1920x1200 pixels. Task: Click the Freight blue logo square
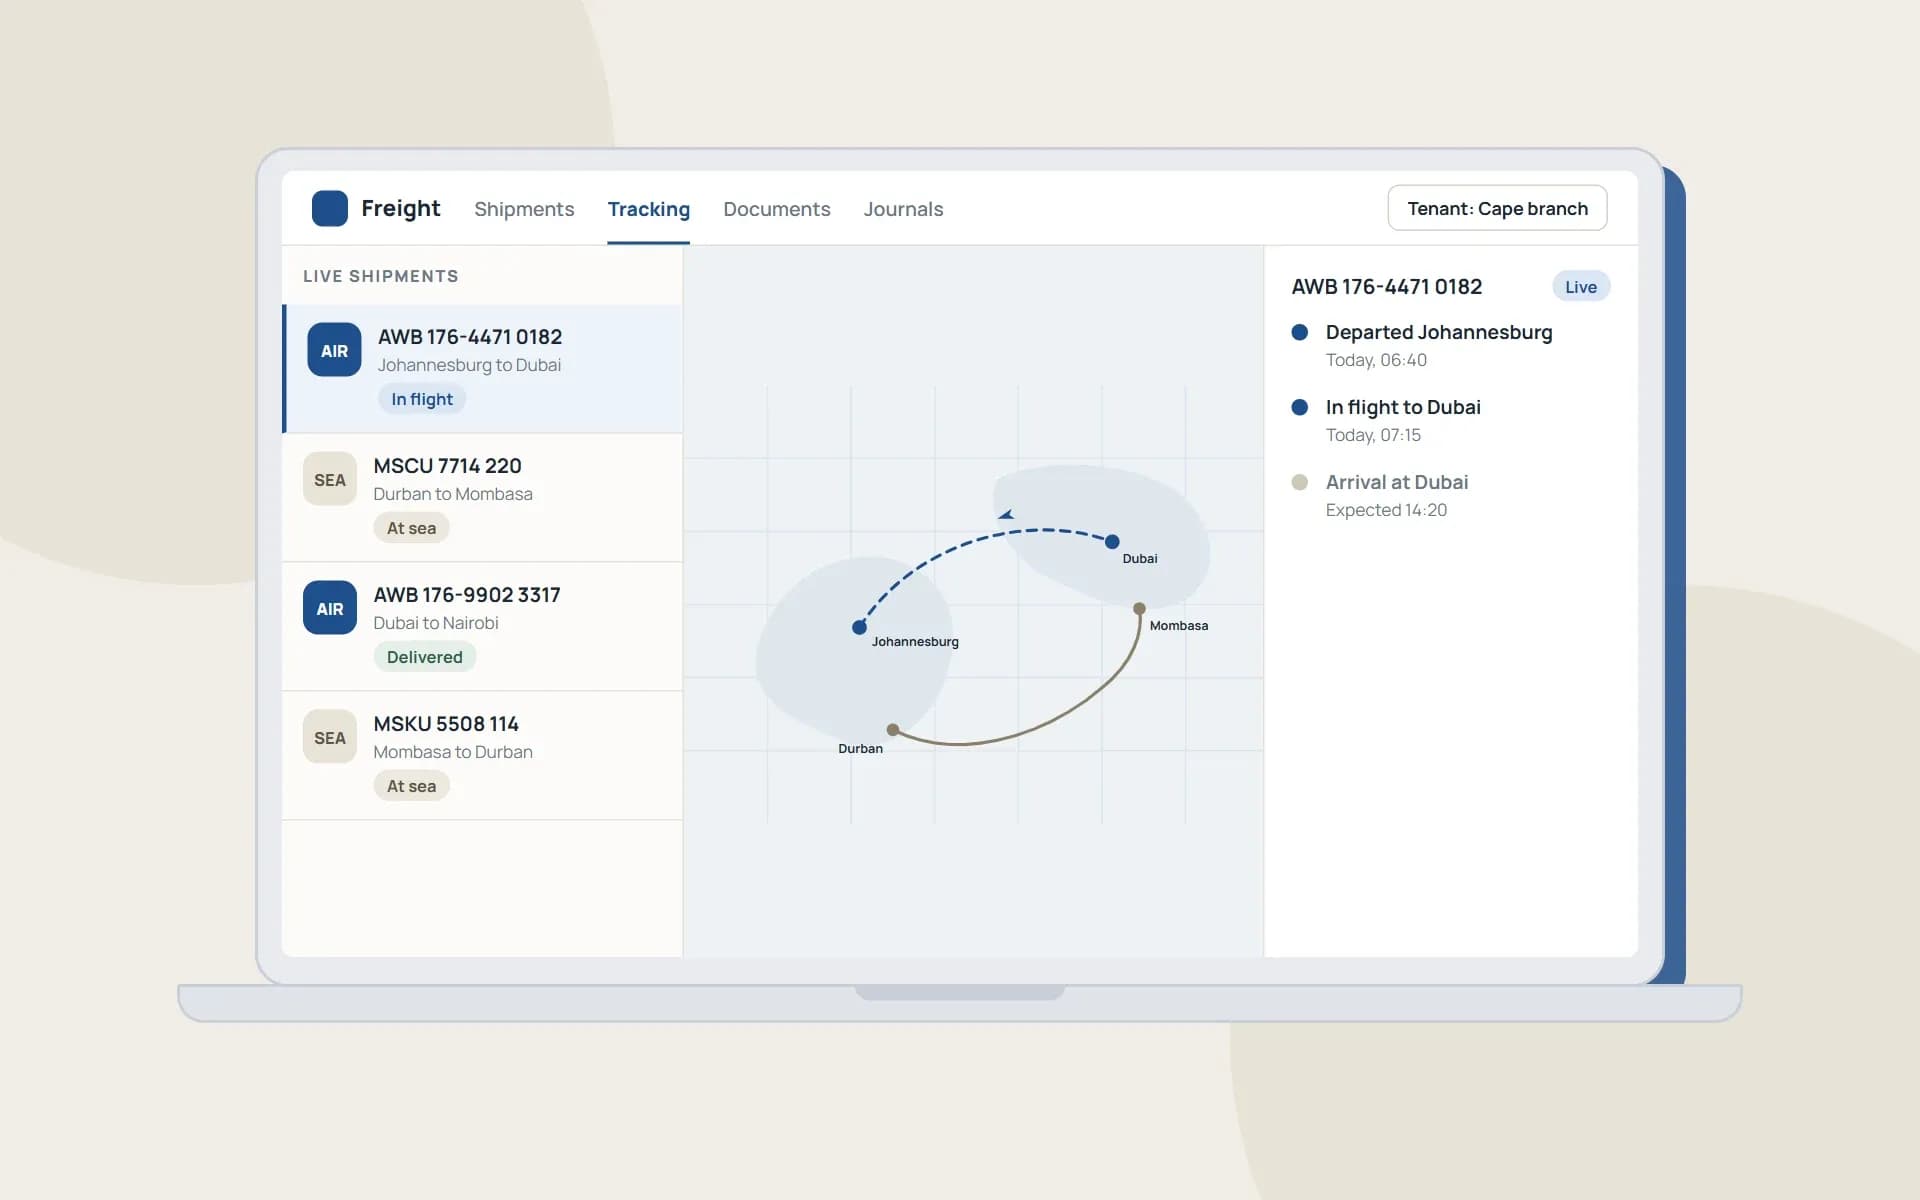pyautogui.click(x=330, y=209)
